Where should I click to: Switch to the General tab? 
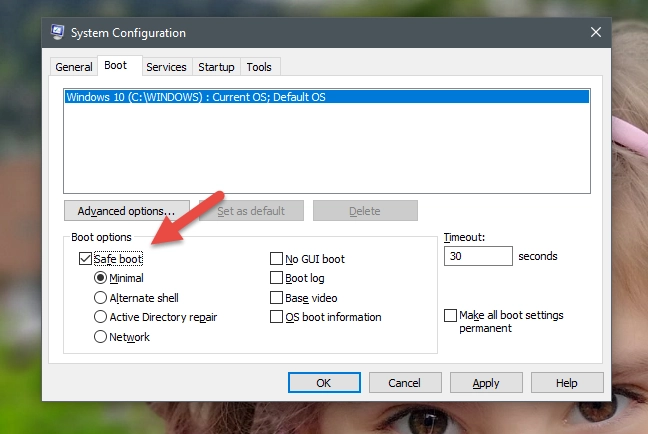pos(74,67)
